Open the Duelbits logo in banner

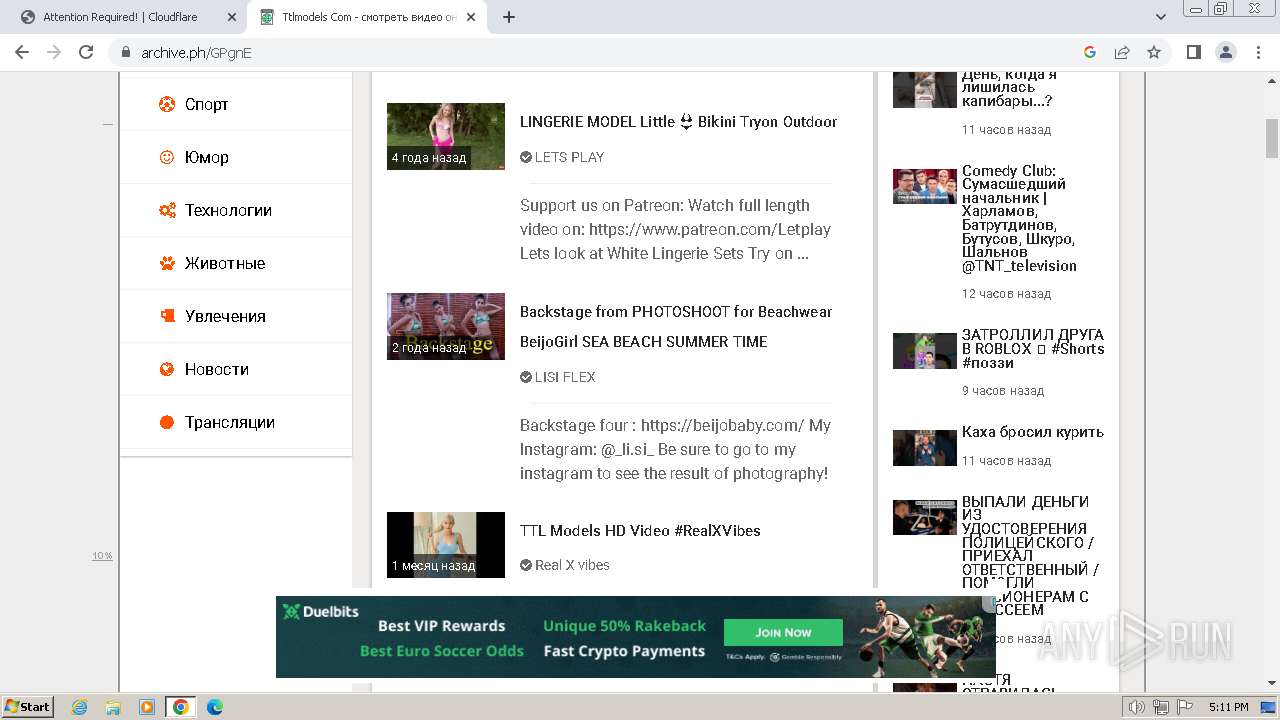[320, 611]
